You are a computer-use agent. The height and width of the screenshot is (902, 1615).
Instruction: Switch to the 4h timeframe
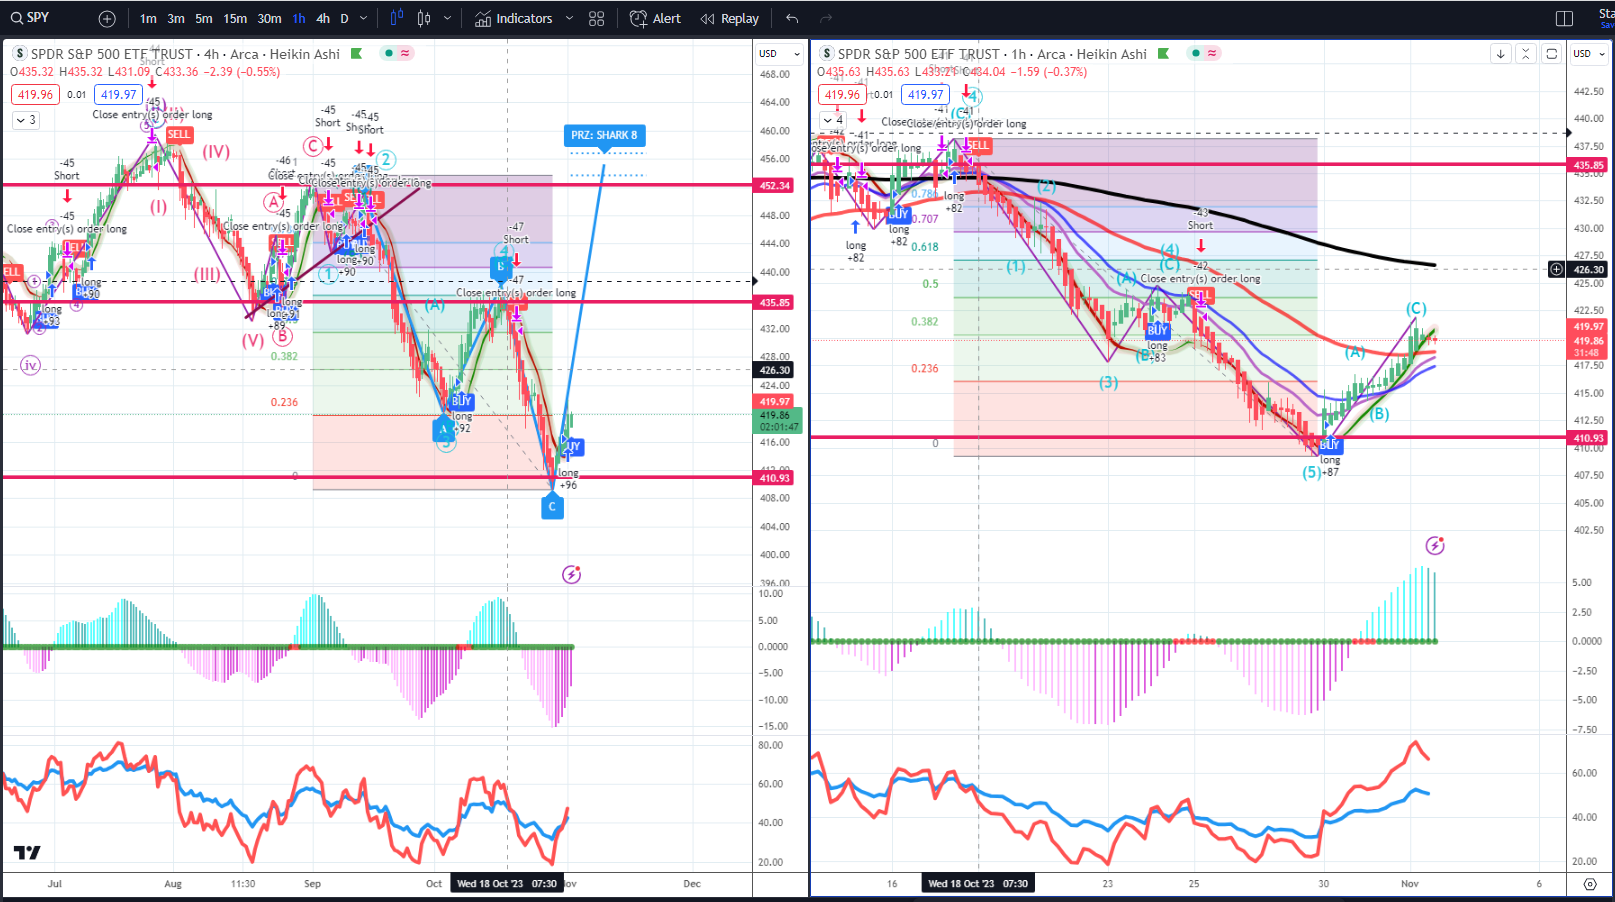tap(323, 19)
